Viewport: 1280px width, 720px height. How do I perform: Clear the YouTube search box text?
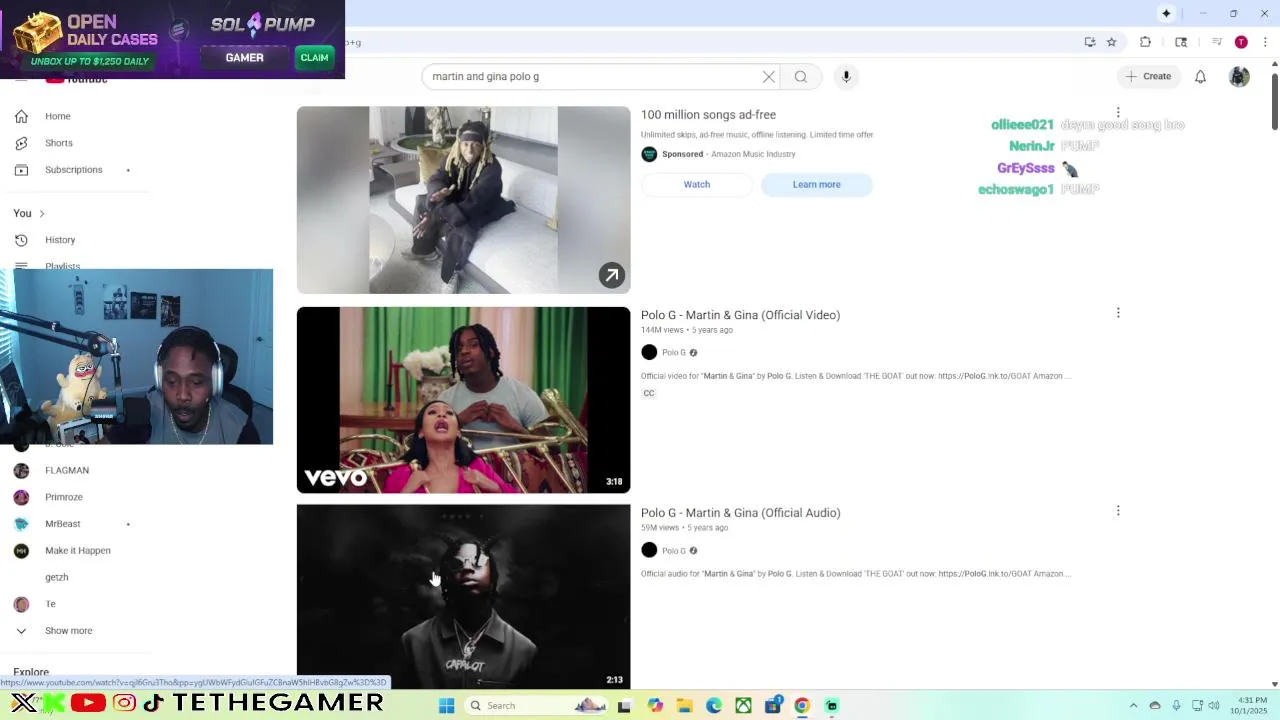pos(768,77)
